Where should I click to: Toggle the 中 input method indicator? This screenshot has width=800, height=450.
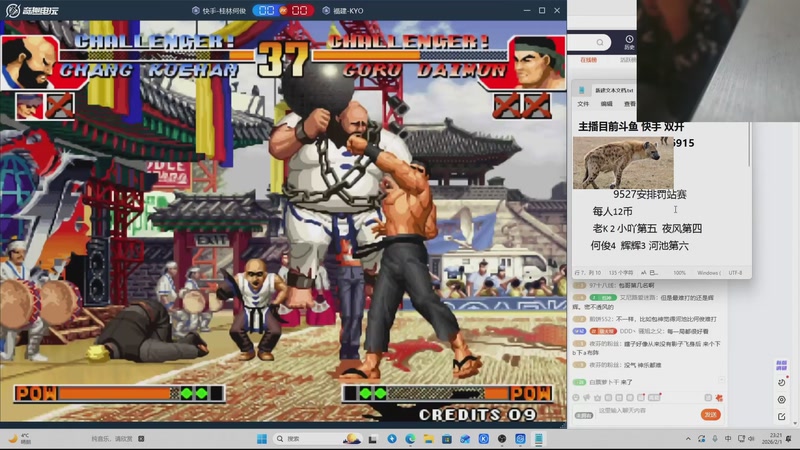tap(728, 439)
